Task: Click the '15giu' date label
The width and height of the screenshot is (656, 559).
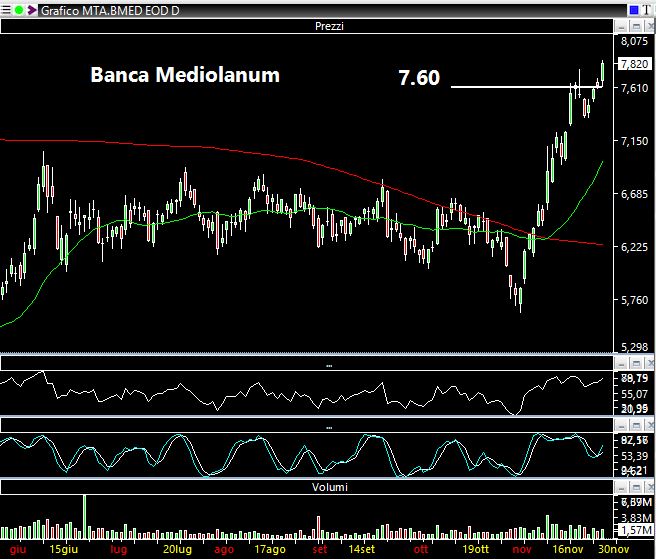Action: [x=64, y=549]
